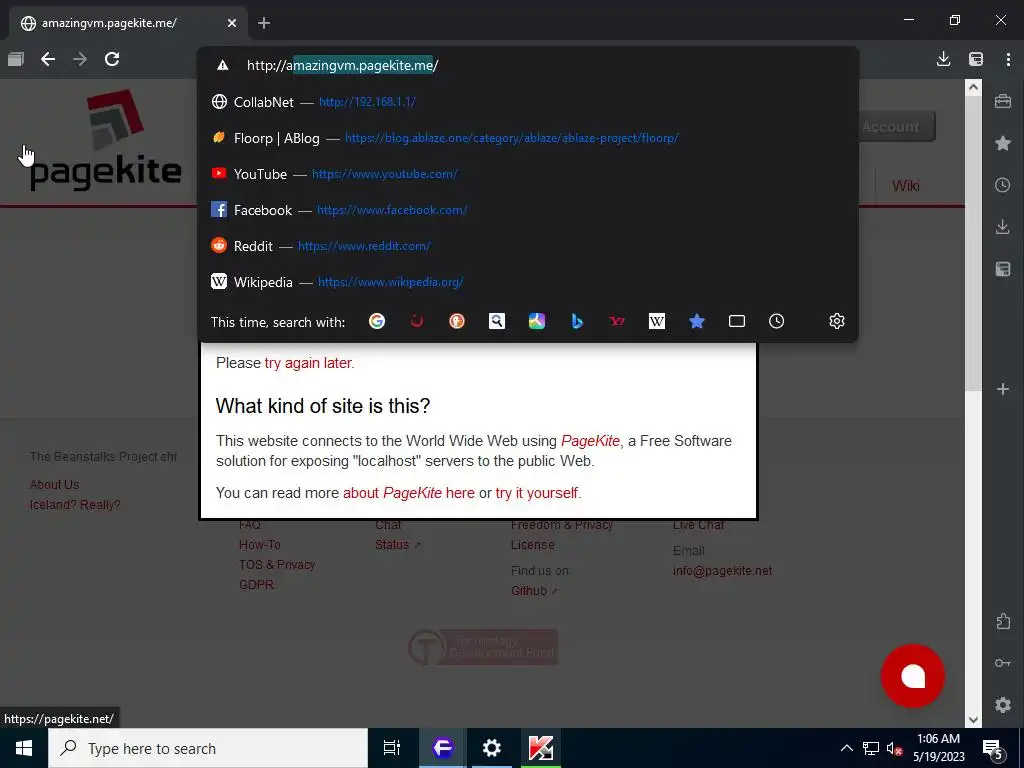This screenshot has height=768, width=1024.
Task: Search this time with Yahoo Japan
Action: coord(616,321)
